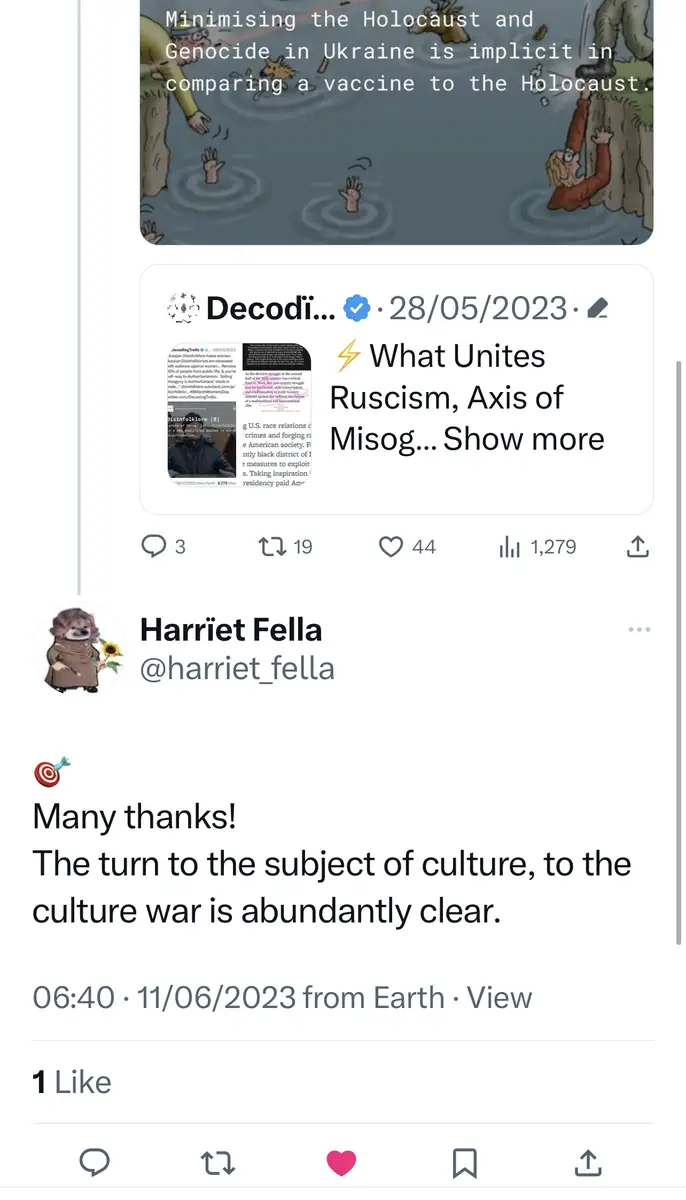Share the upper thread post
This screenshot has height=1200, width=686.
638,547
